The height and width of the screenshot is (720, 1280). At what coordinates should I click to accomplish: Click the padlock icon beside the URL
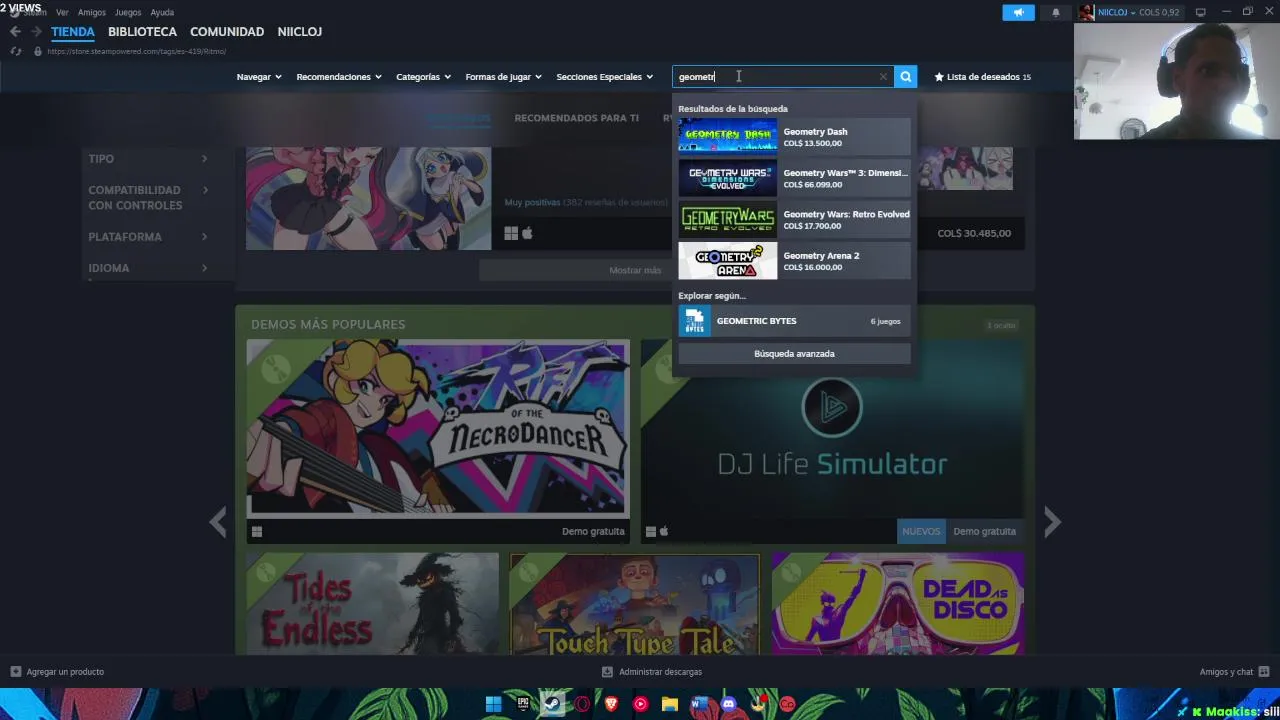(x=37, y=51)
